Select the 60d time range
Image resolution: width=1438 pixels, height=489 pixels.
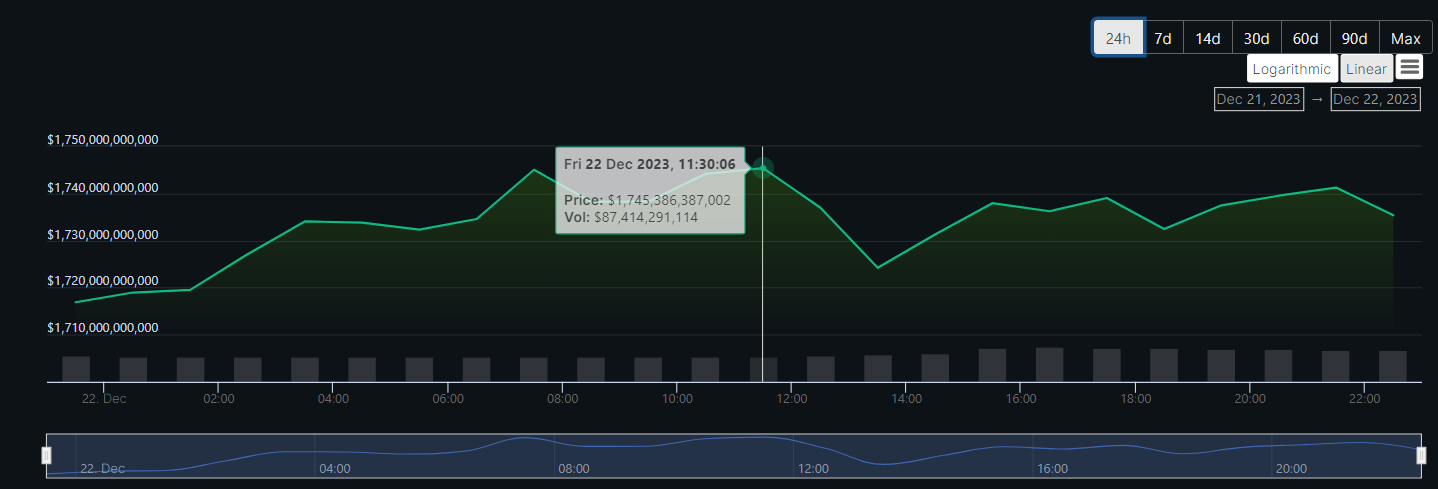[x=1305, y=38]
